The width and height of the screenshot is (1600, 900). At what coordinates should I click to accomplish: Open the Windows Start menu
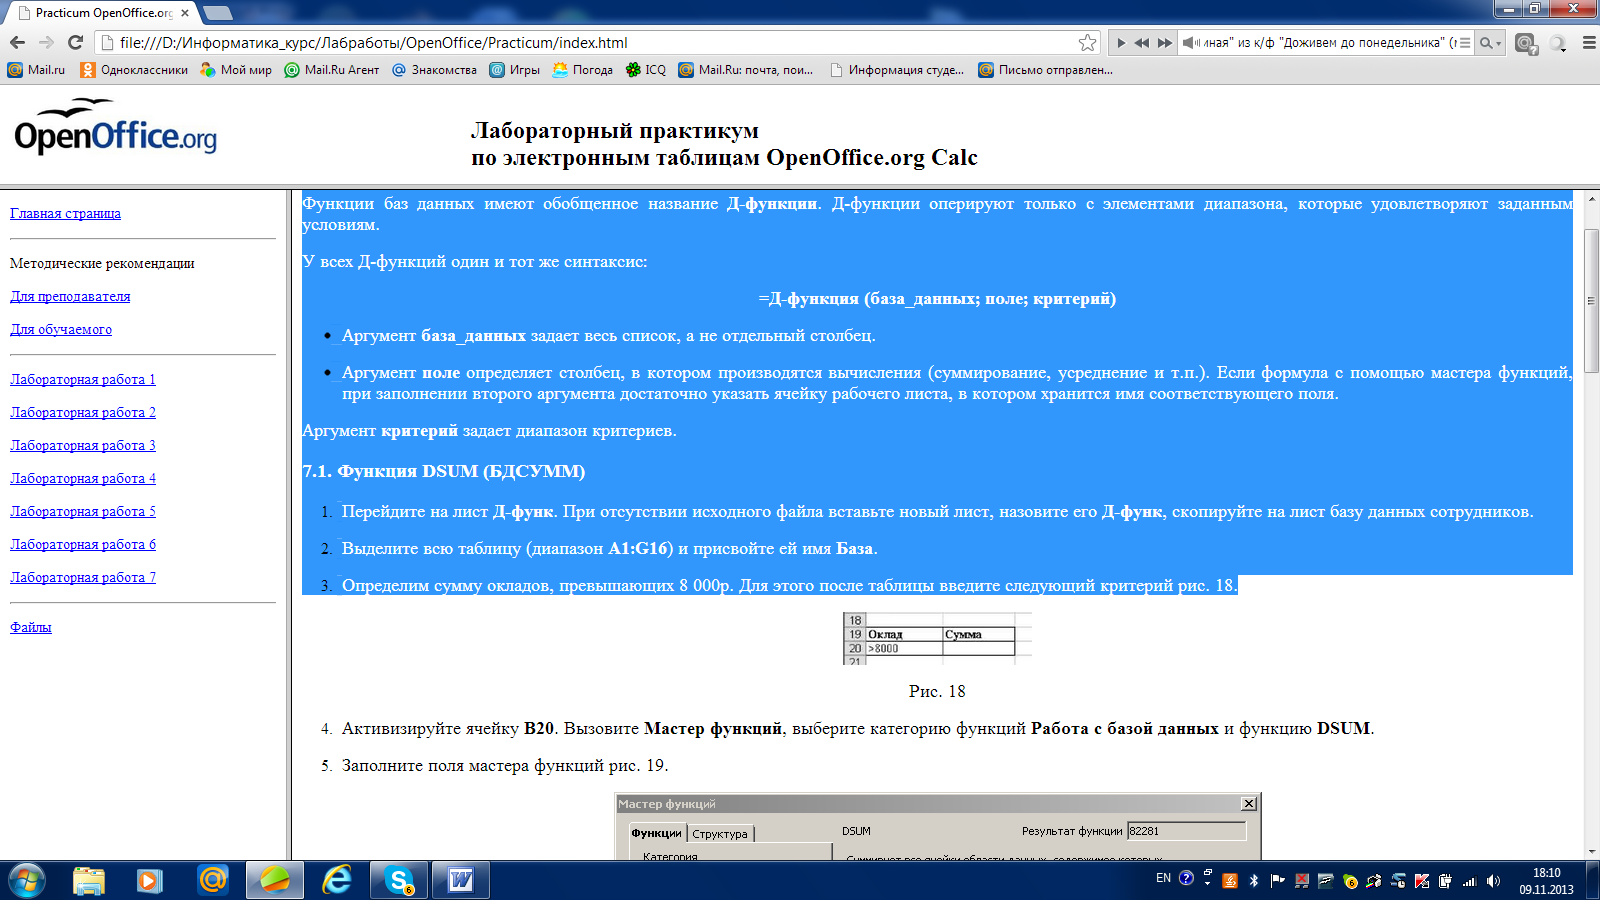pyautogui.click(x=26, y=880)
